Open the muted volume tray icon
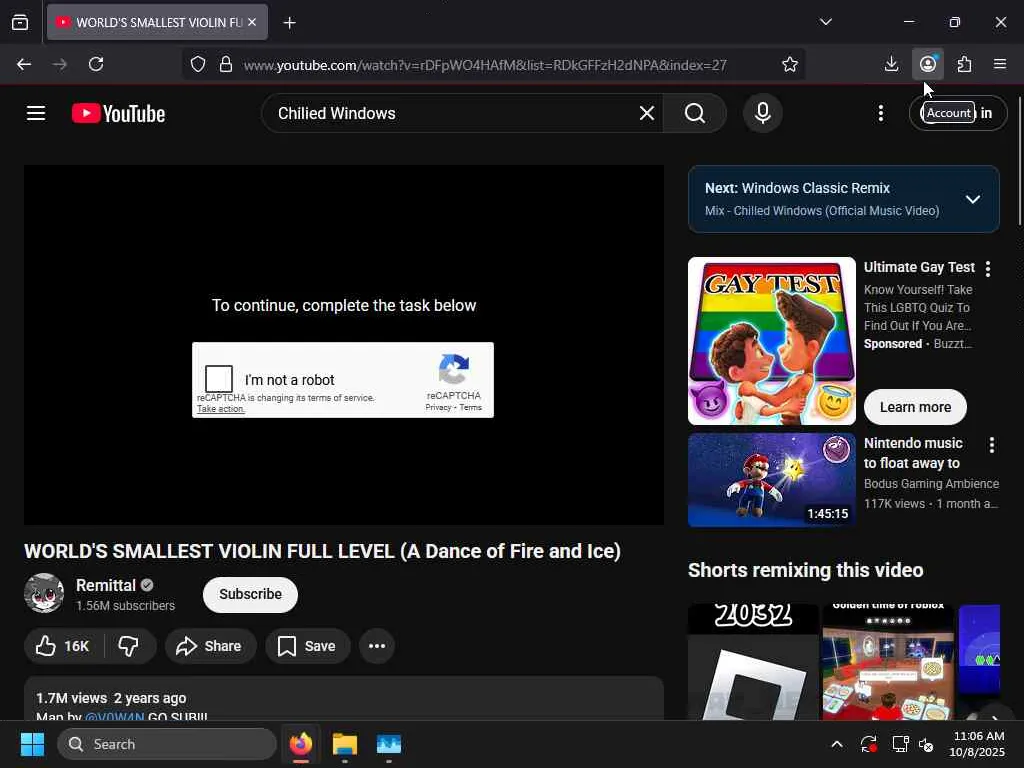 pyautogui.click(x=925, y=744)
